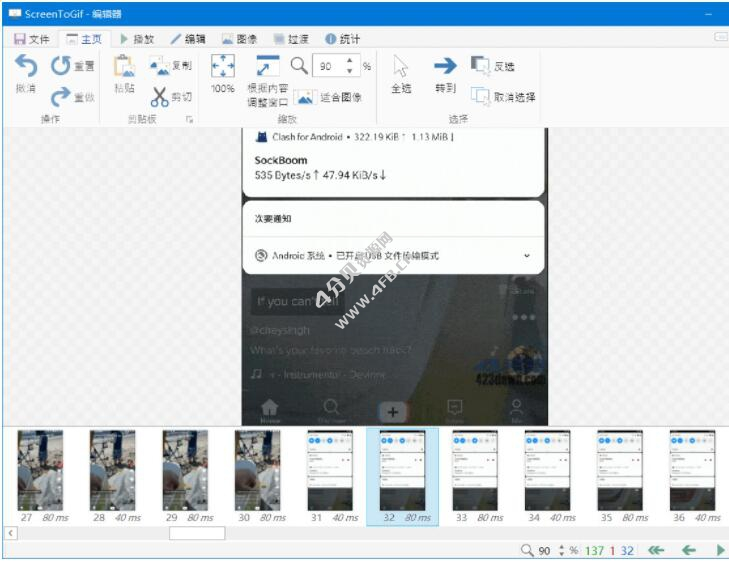
Task: Click the Undo (撤消) arrow icon
Action: point(25,68)
